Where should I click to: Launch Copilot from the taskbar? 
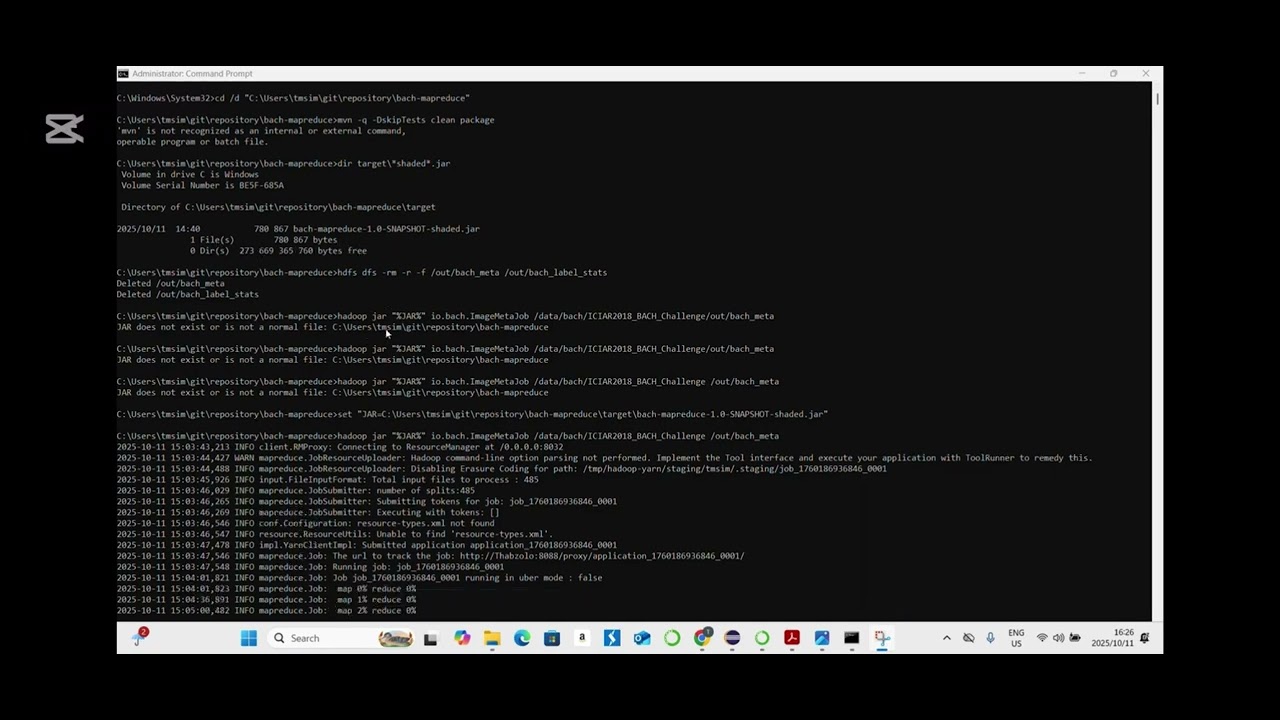pyautogui.click(x=462, y=638)
